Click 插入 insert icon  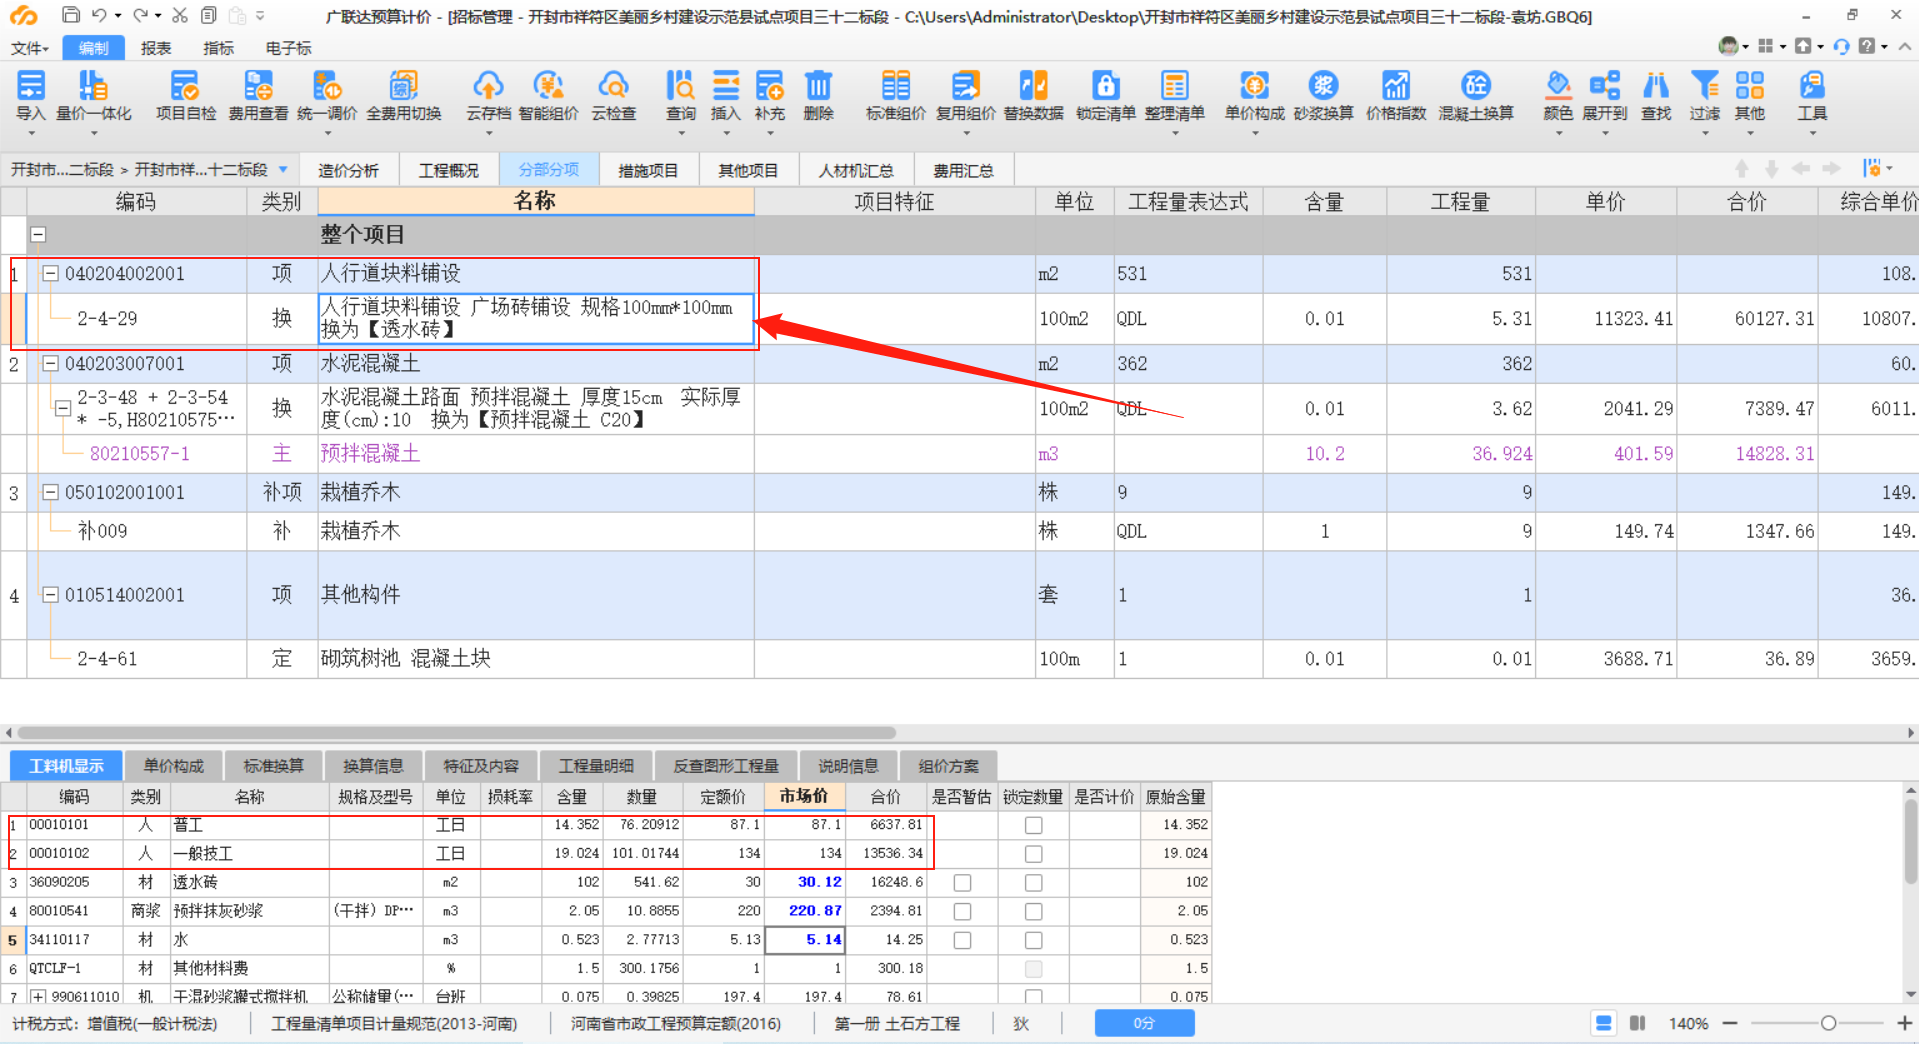click(726, 95)
